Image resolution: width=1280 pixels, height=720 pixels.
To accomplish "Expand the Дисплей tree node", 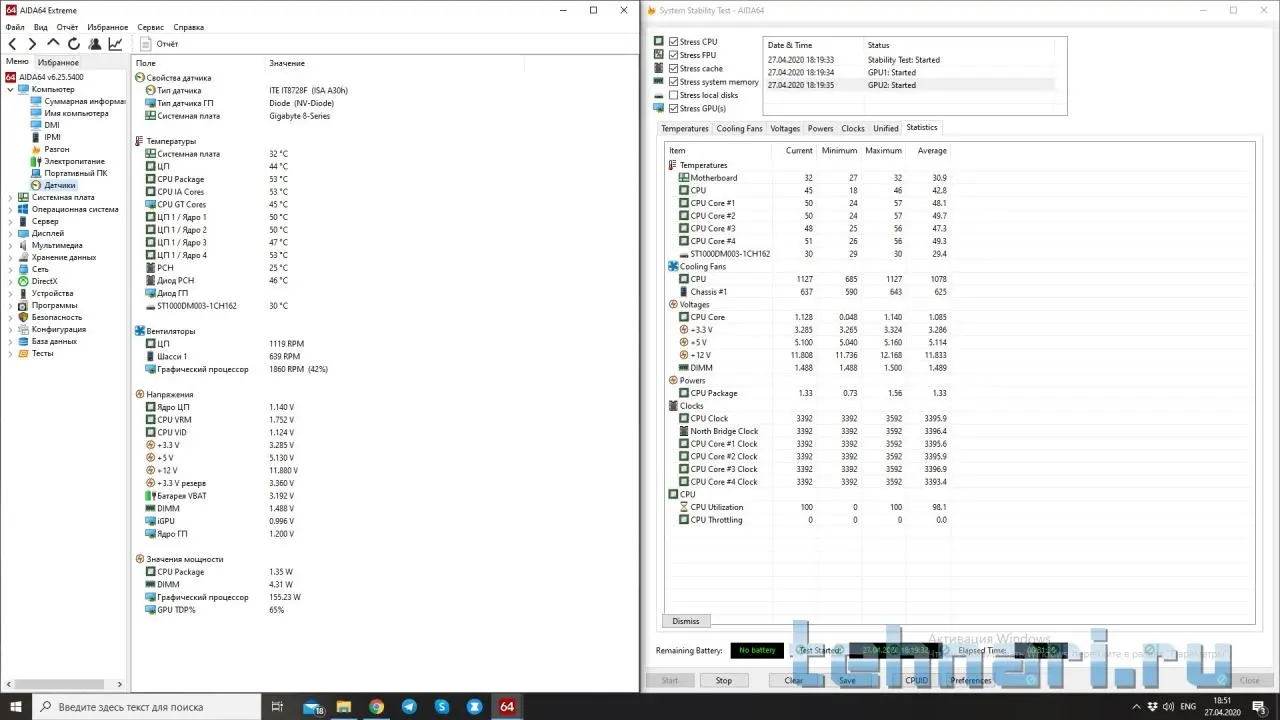I will tap(11, 233).
